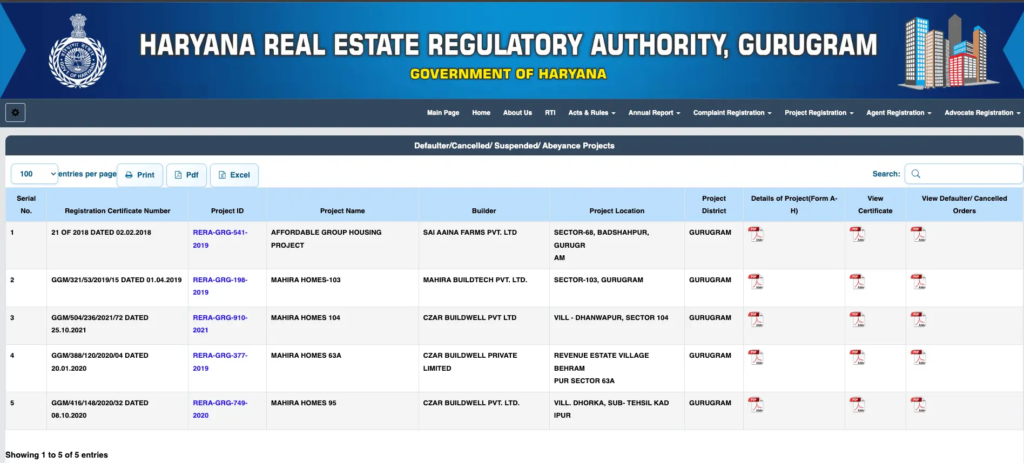Open project link RERA-GRG-749-2020
The width and height of the screenshot is (1024, 463).
tap(220, 409)
